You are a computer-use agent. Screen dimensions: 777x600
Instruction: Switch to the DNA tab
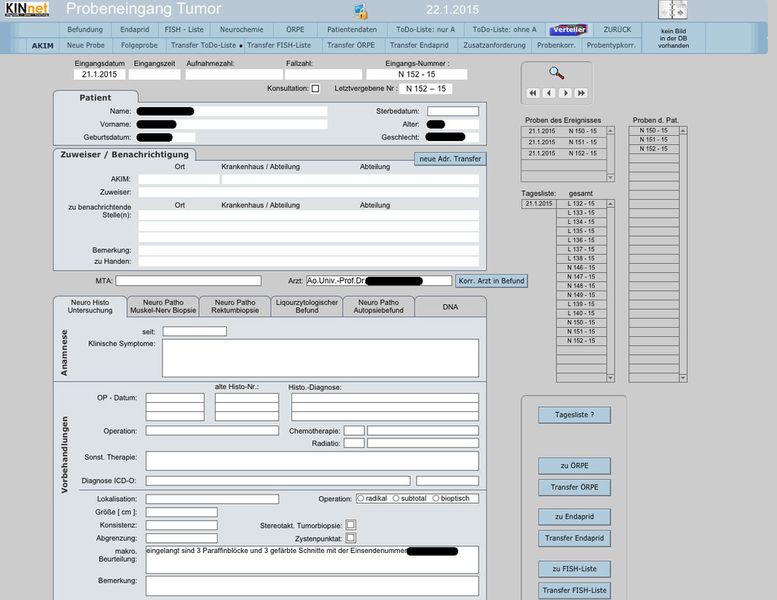coord(450,307)
